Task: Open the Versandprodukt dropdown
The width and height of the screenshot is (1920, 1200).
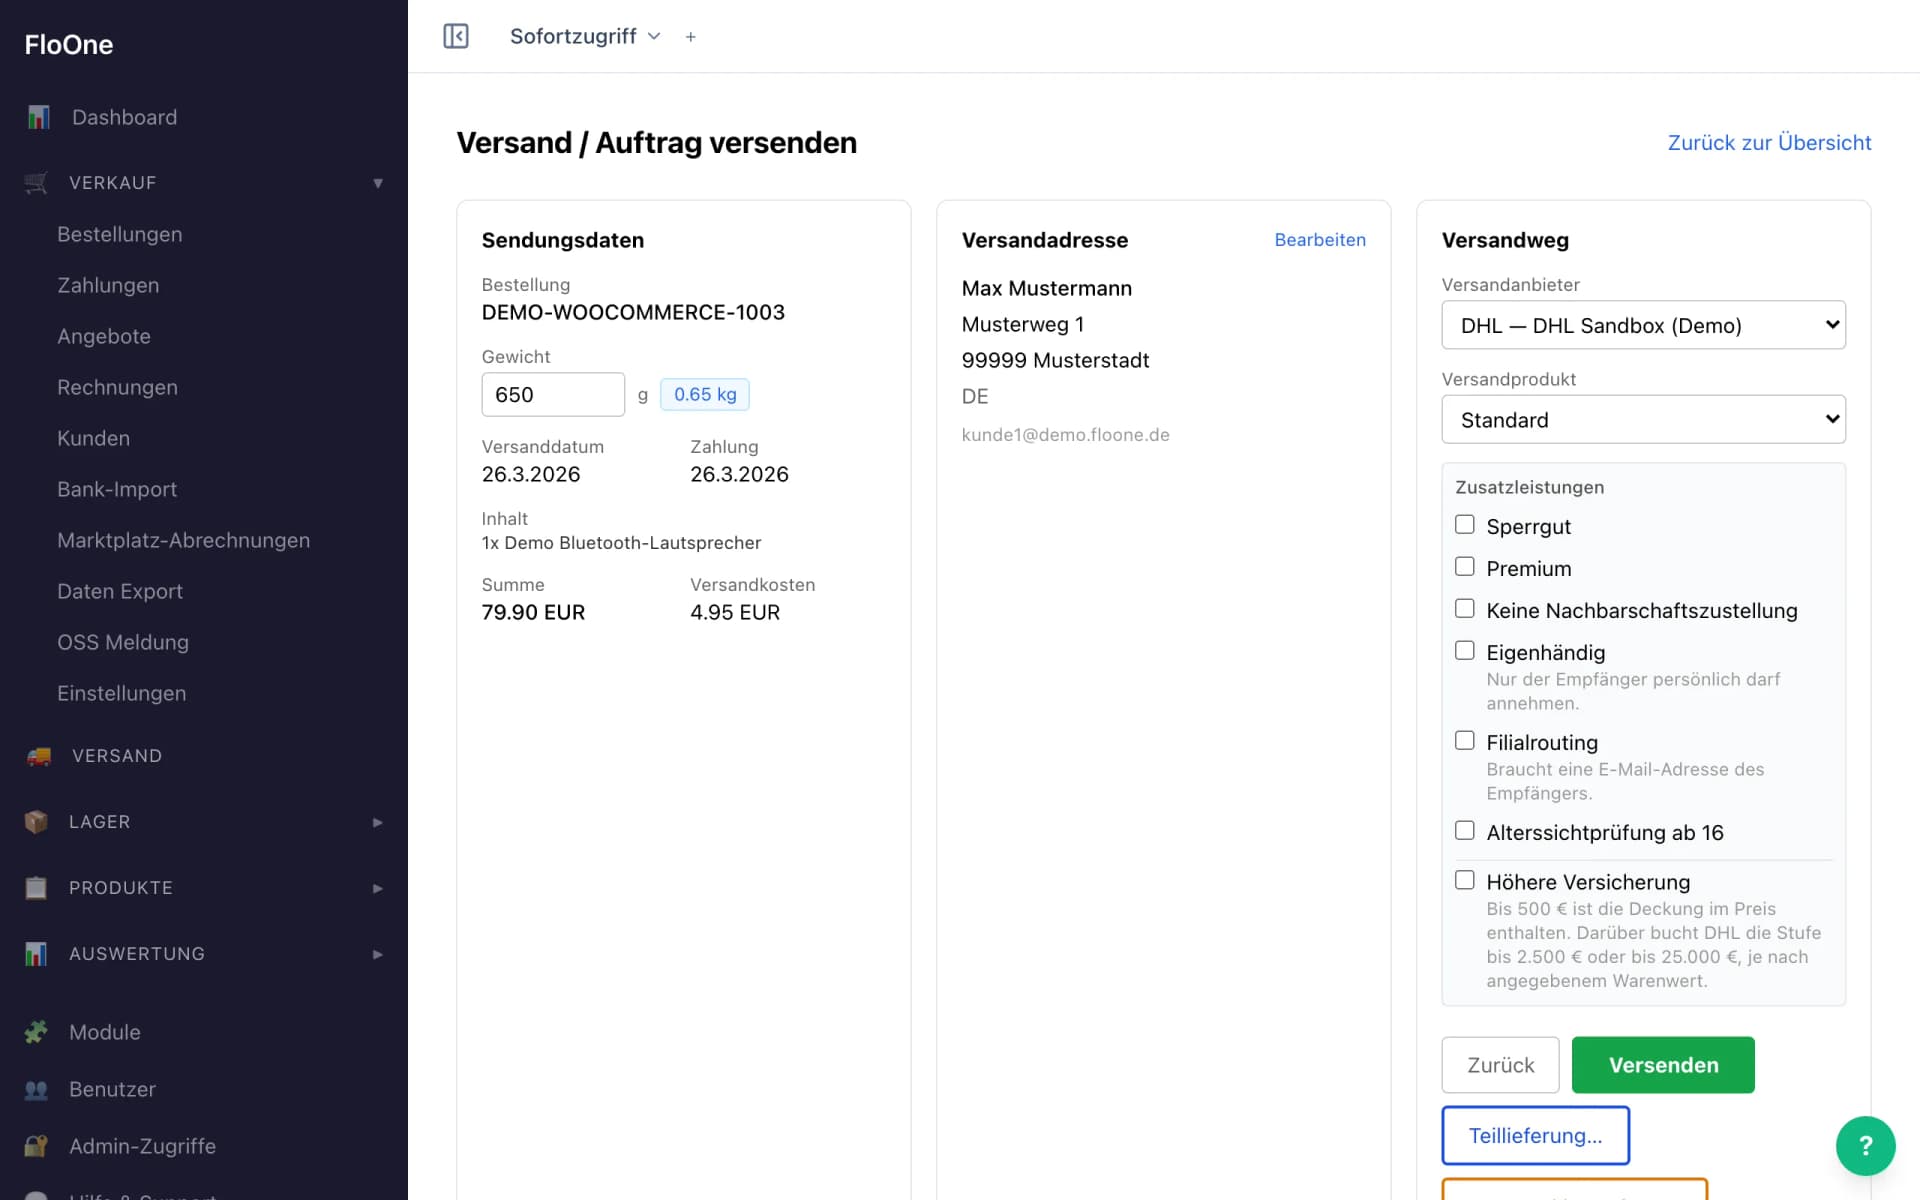Action: (x=1643, y=420)
